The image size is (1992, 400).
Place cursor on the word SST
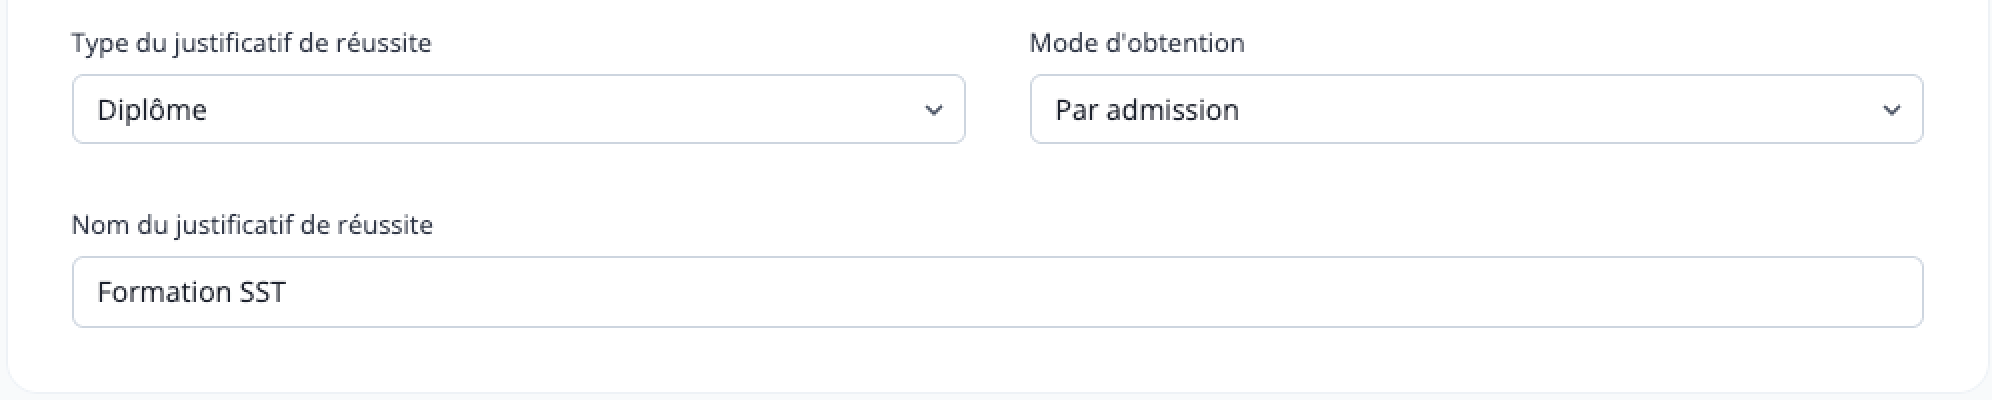pos(264,292)
